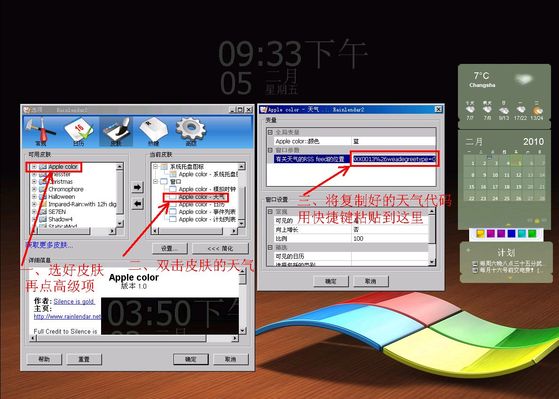Pick the blue color swatch below calendar

[512, 234]
